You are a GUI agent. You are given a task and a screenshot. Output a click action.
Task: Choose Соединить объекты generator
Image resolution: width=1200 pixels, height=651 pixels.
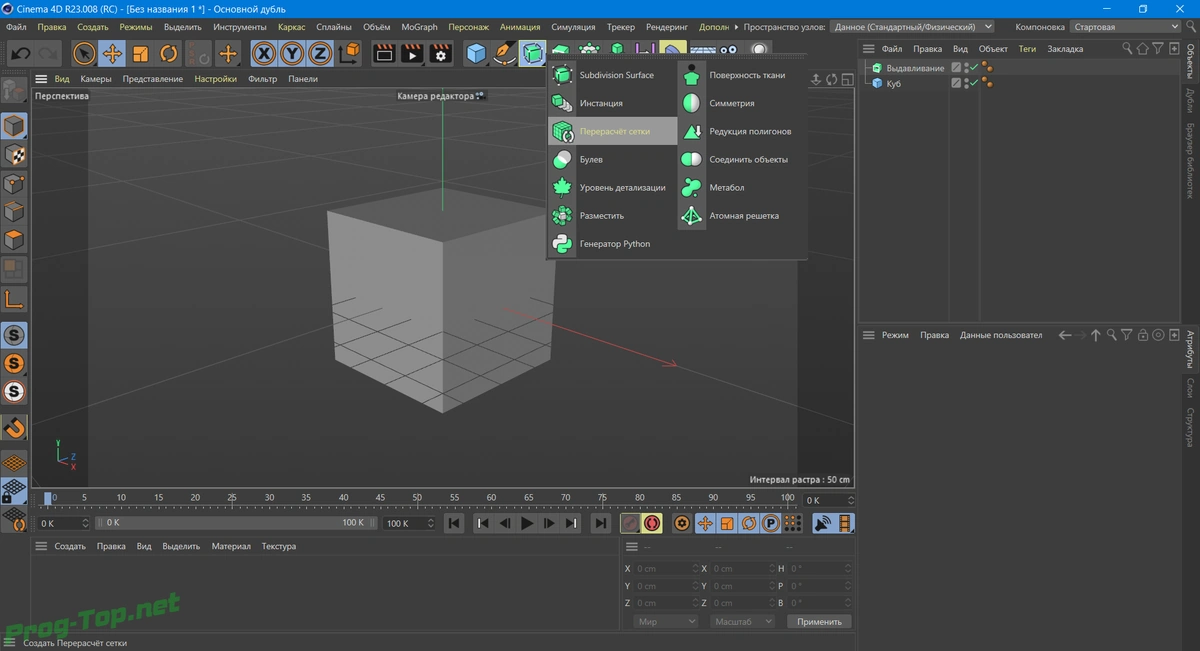742,159
